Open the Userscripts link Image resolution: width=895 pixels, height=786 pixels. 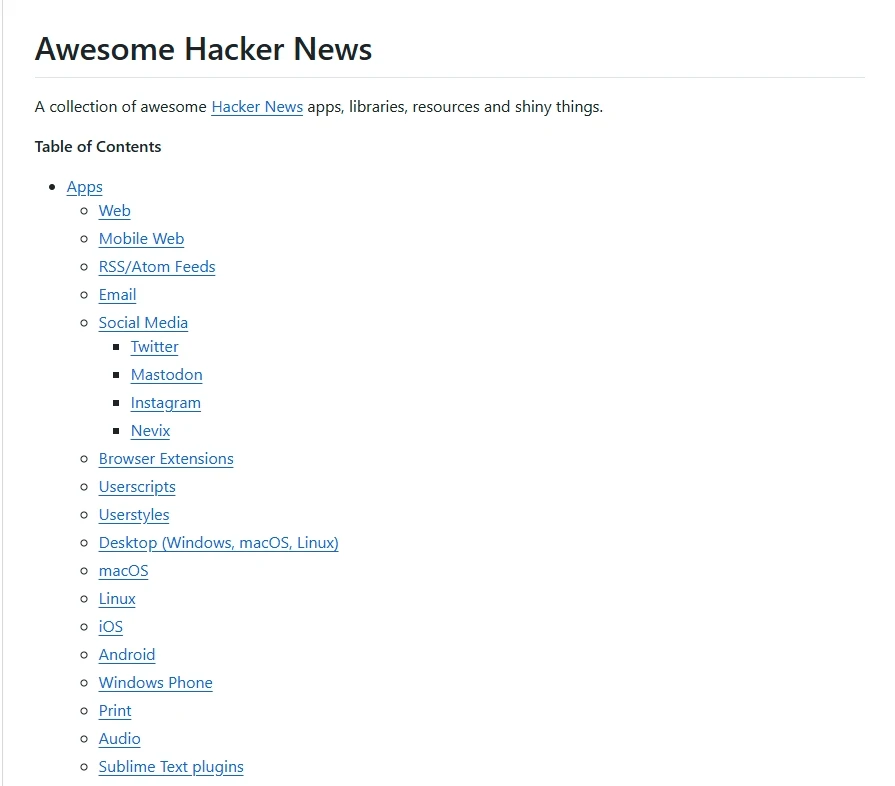pyautogui.click(x=137, y=487)
